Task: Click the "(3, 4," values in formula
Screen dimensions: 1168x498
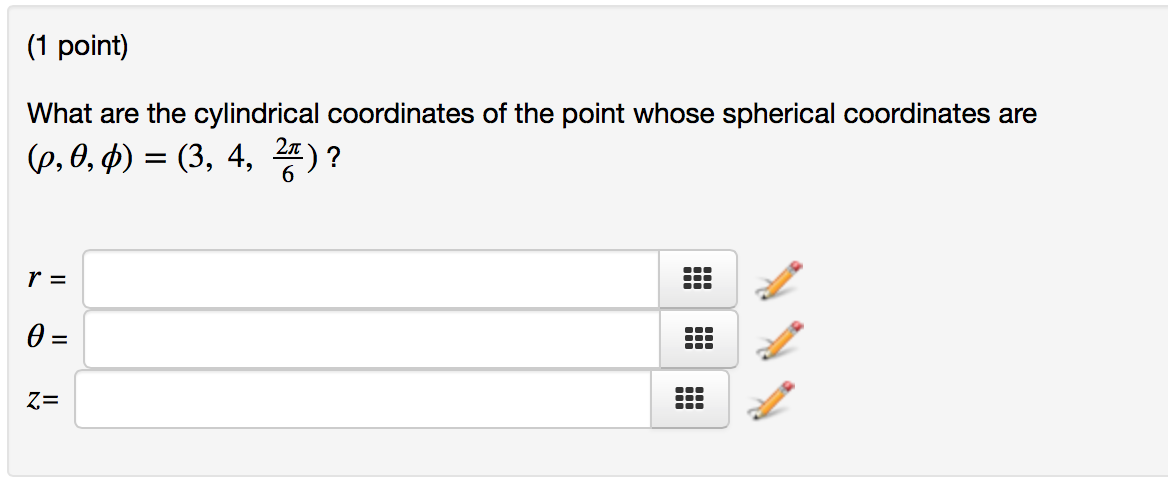Action: pos(222,159)
